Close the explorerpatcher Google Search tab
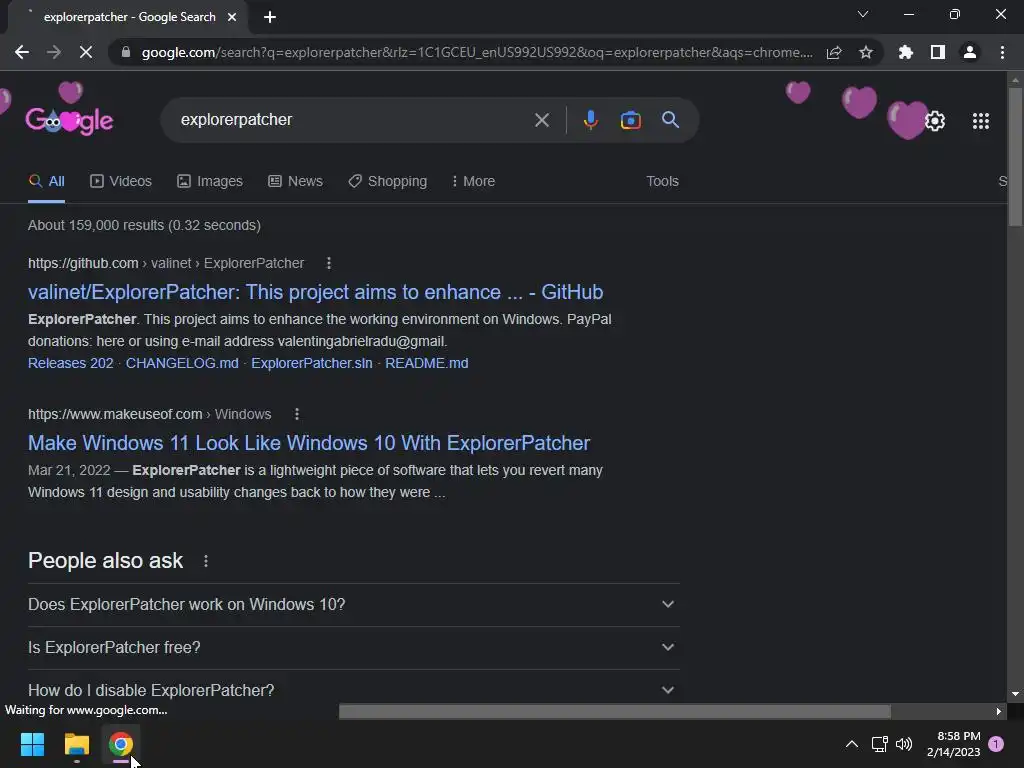This screenshot has width=1024, height=768. [x=232, y=17]
